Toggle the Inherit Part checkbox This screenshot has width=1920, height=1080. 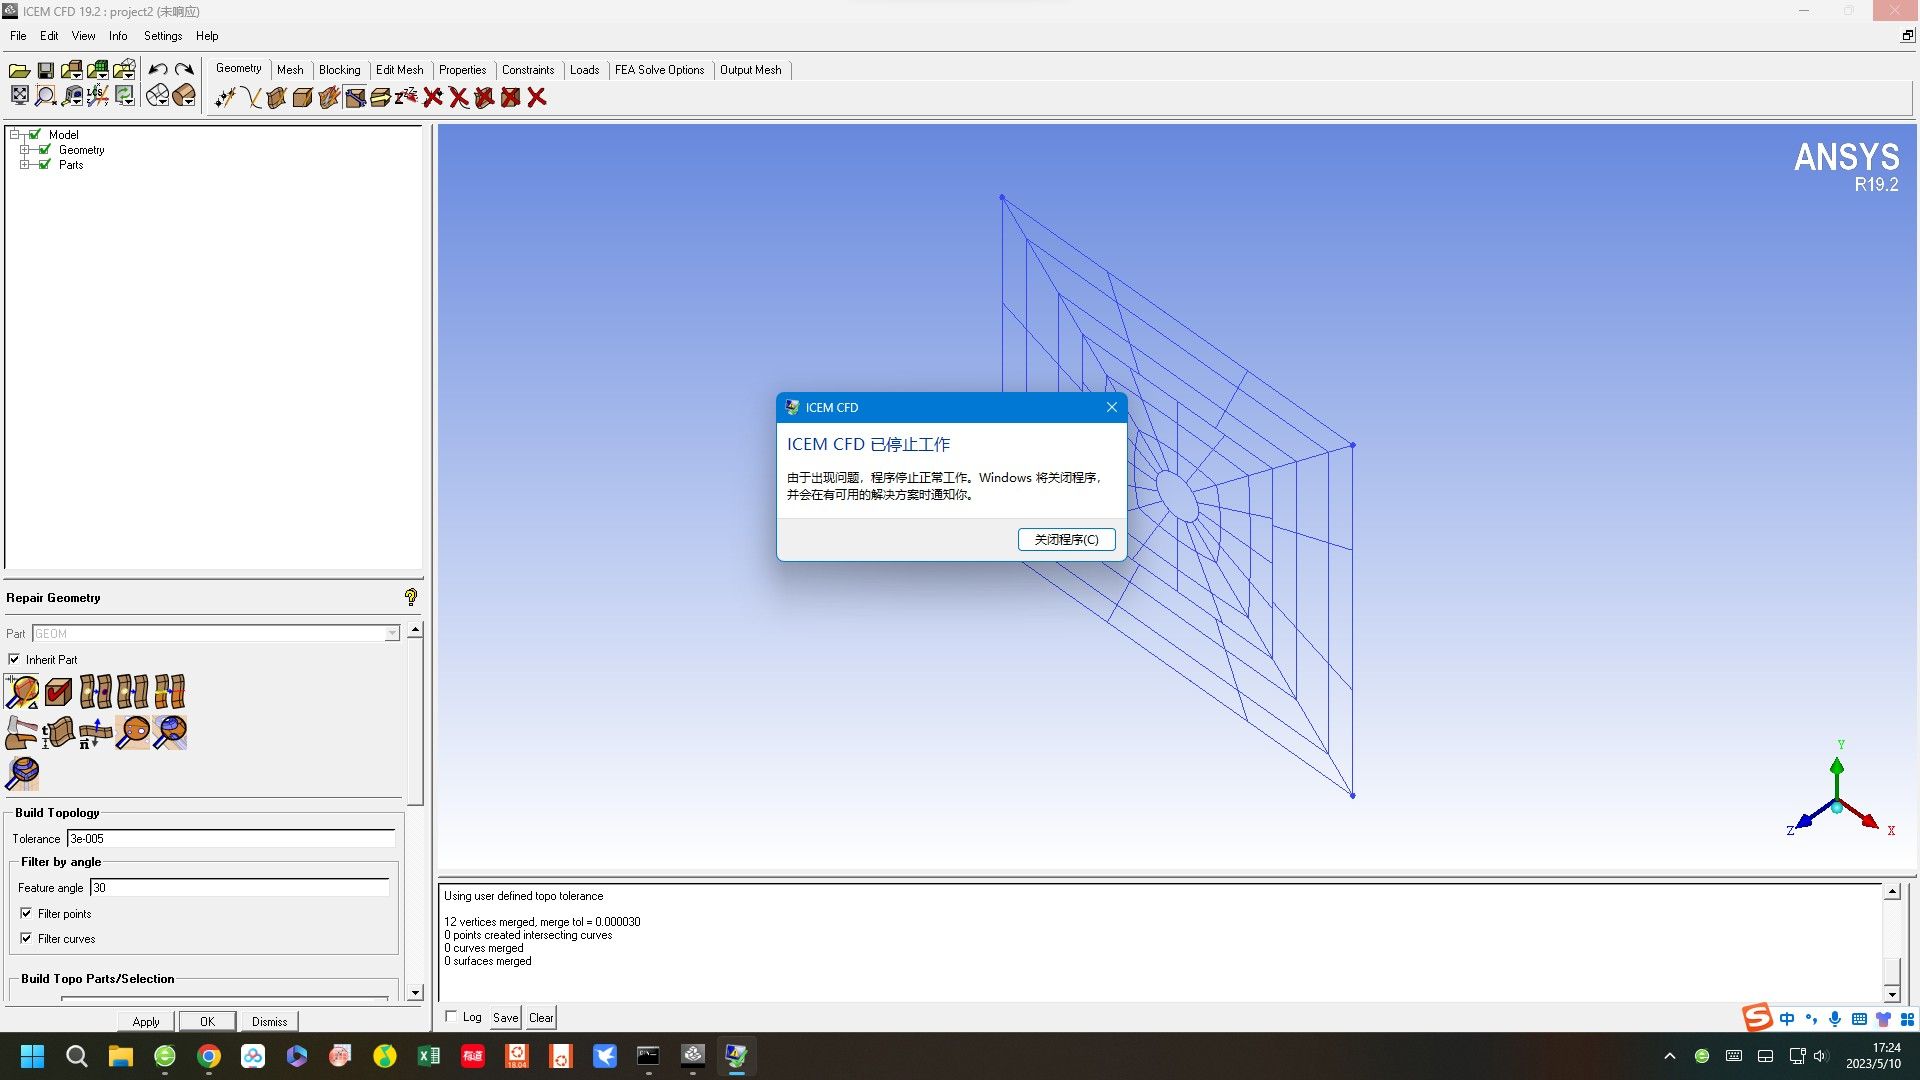coord(14,659)
